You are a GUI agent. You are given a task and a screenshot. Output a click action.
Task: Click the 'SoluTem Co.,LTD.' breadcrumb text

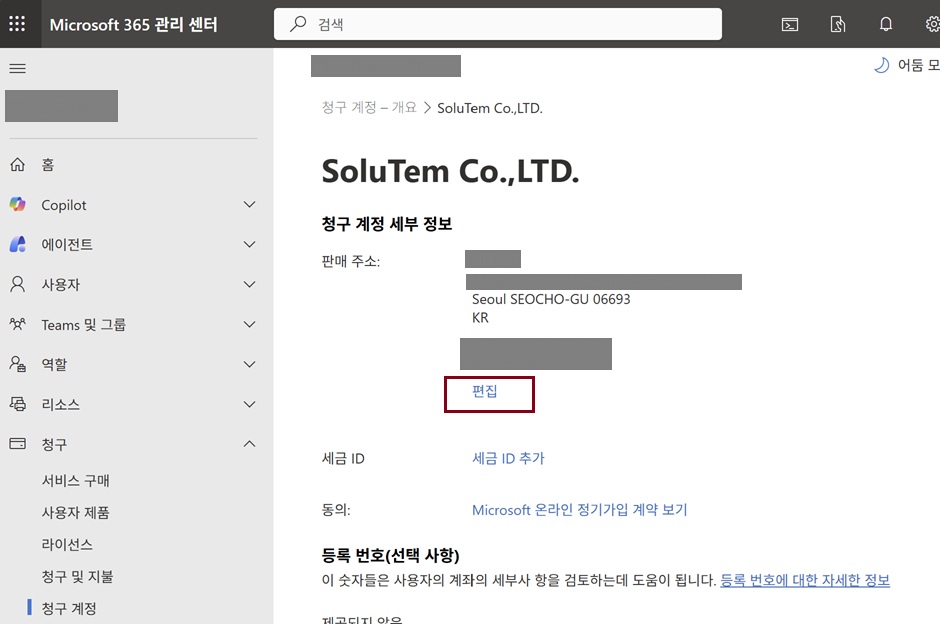tap(490, 108)
